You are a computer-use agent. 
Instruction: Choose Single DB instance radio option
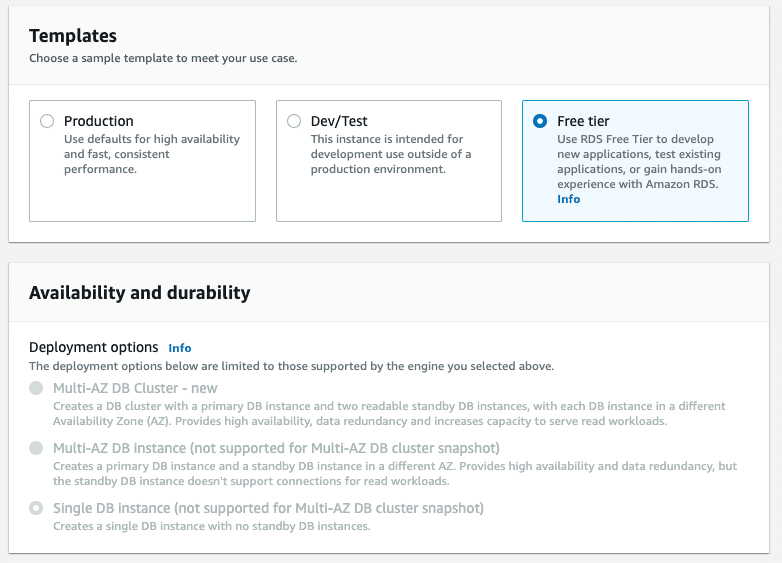pyautogui.click(x=36, y=508)
